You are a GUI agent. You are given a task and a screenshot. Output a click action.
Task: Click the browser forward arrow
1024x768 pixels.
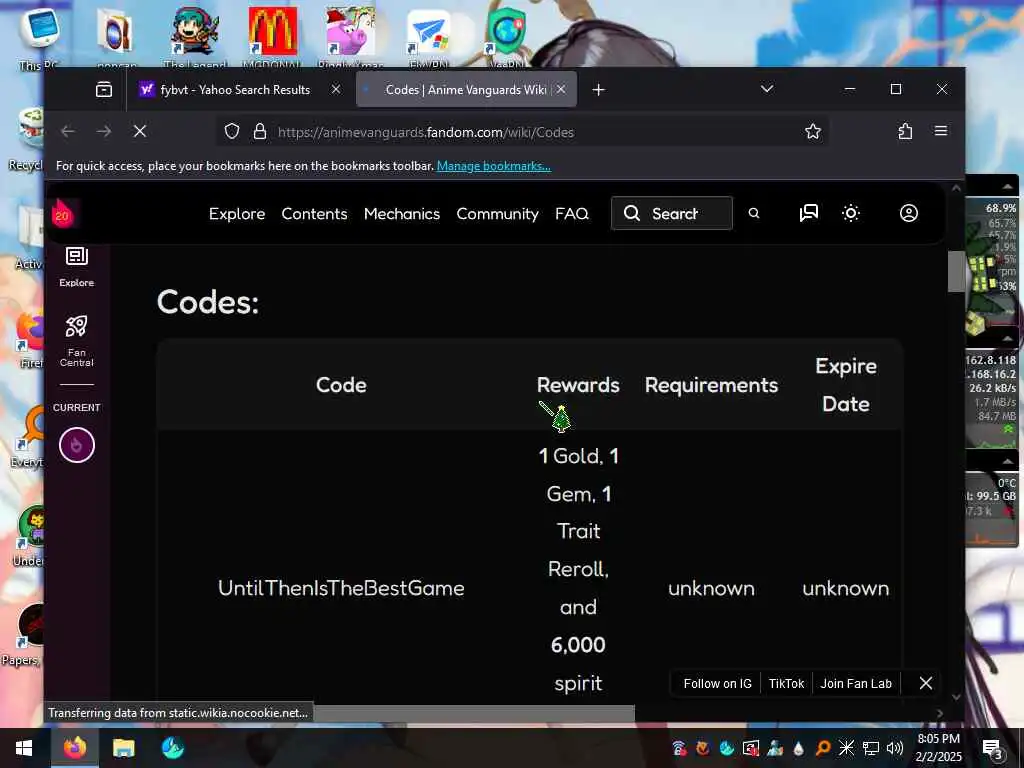coord(104,131)
